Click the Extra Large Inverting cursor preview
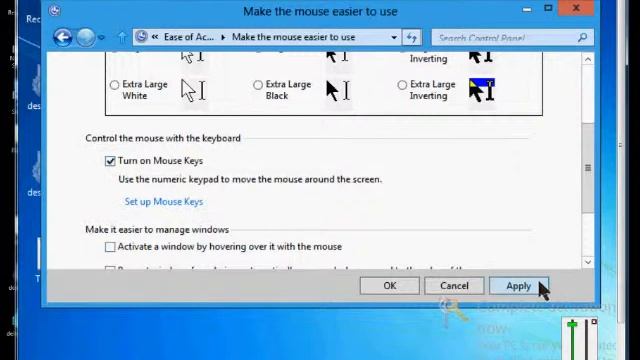 482,90
